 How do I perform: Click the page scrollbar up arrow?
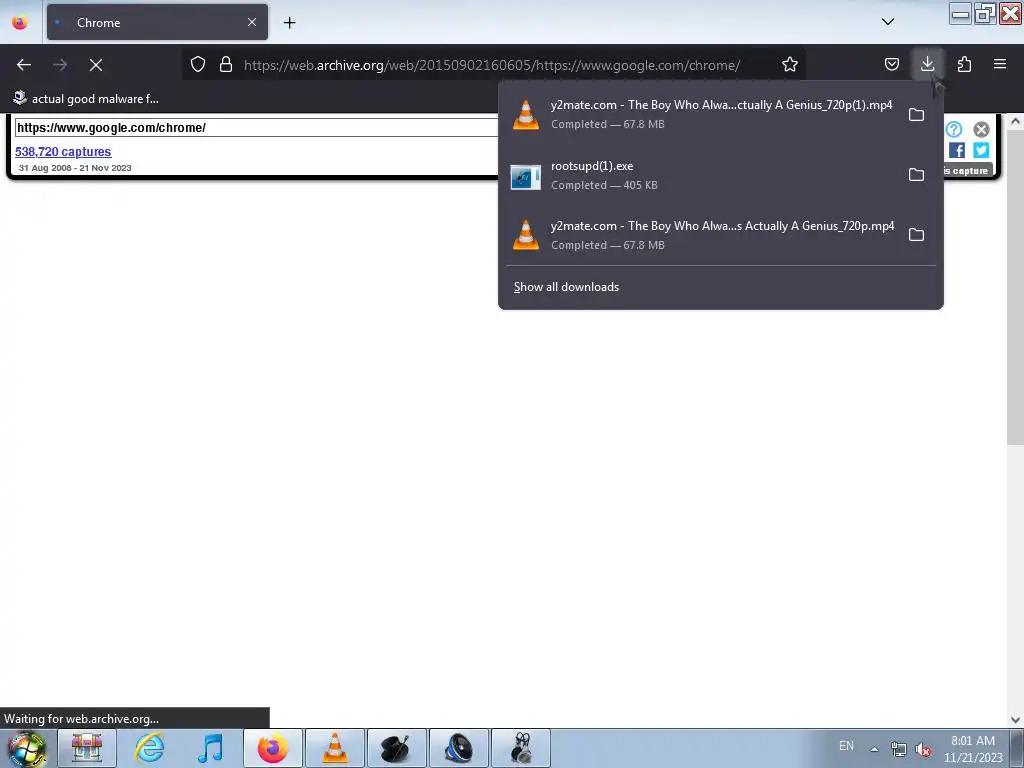click(1015, 121)
